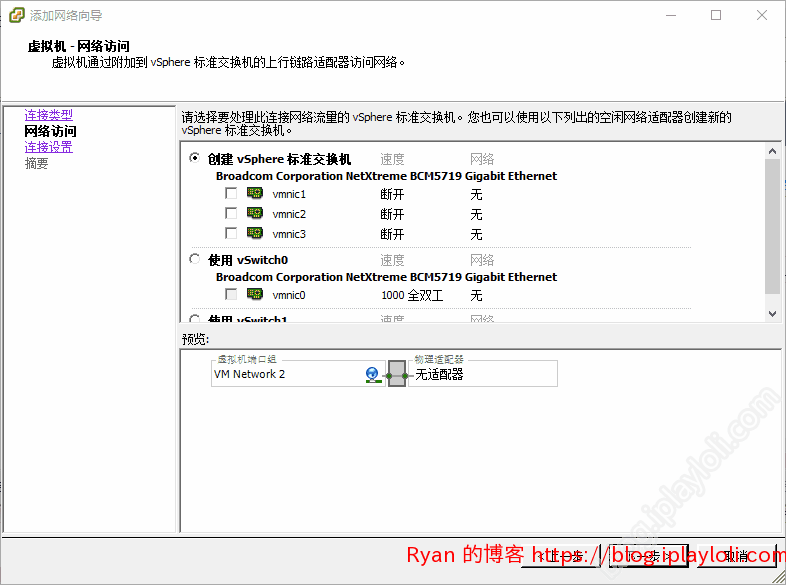Check the vmnic1 adapter checkbox
786x585 pixels.
[x=231, y=193]
